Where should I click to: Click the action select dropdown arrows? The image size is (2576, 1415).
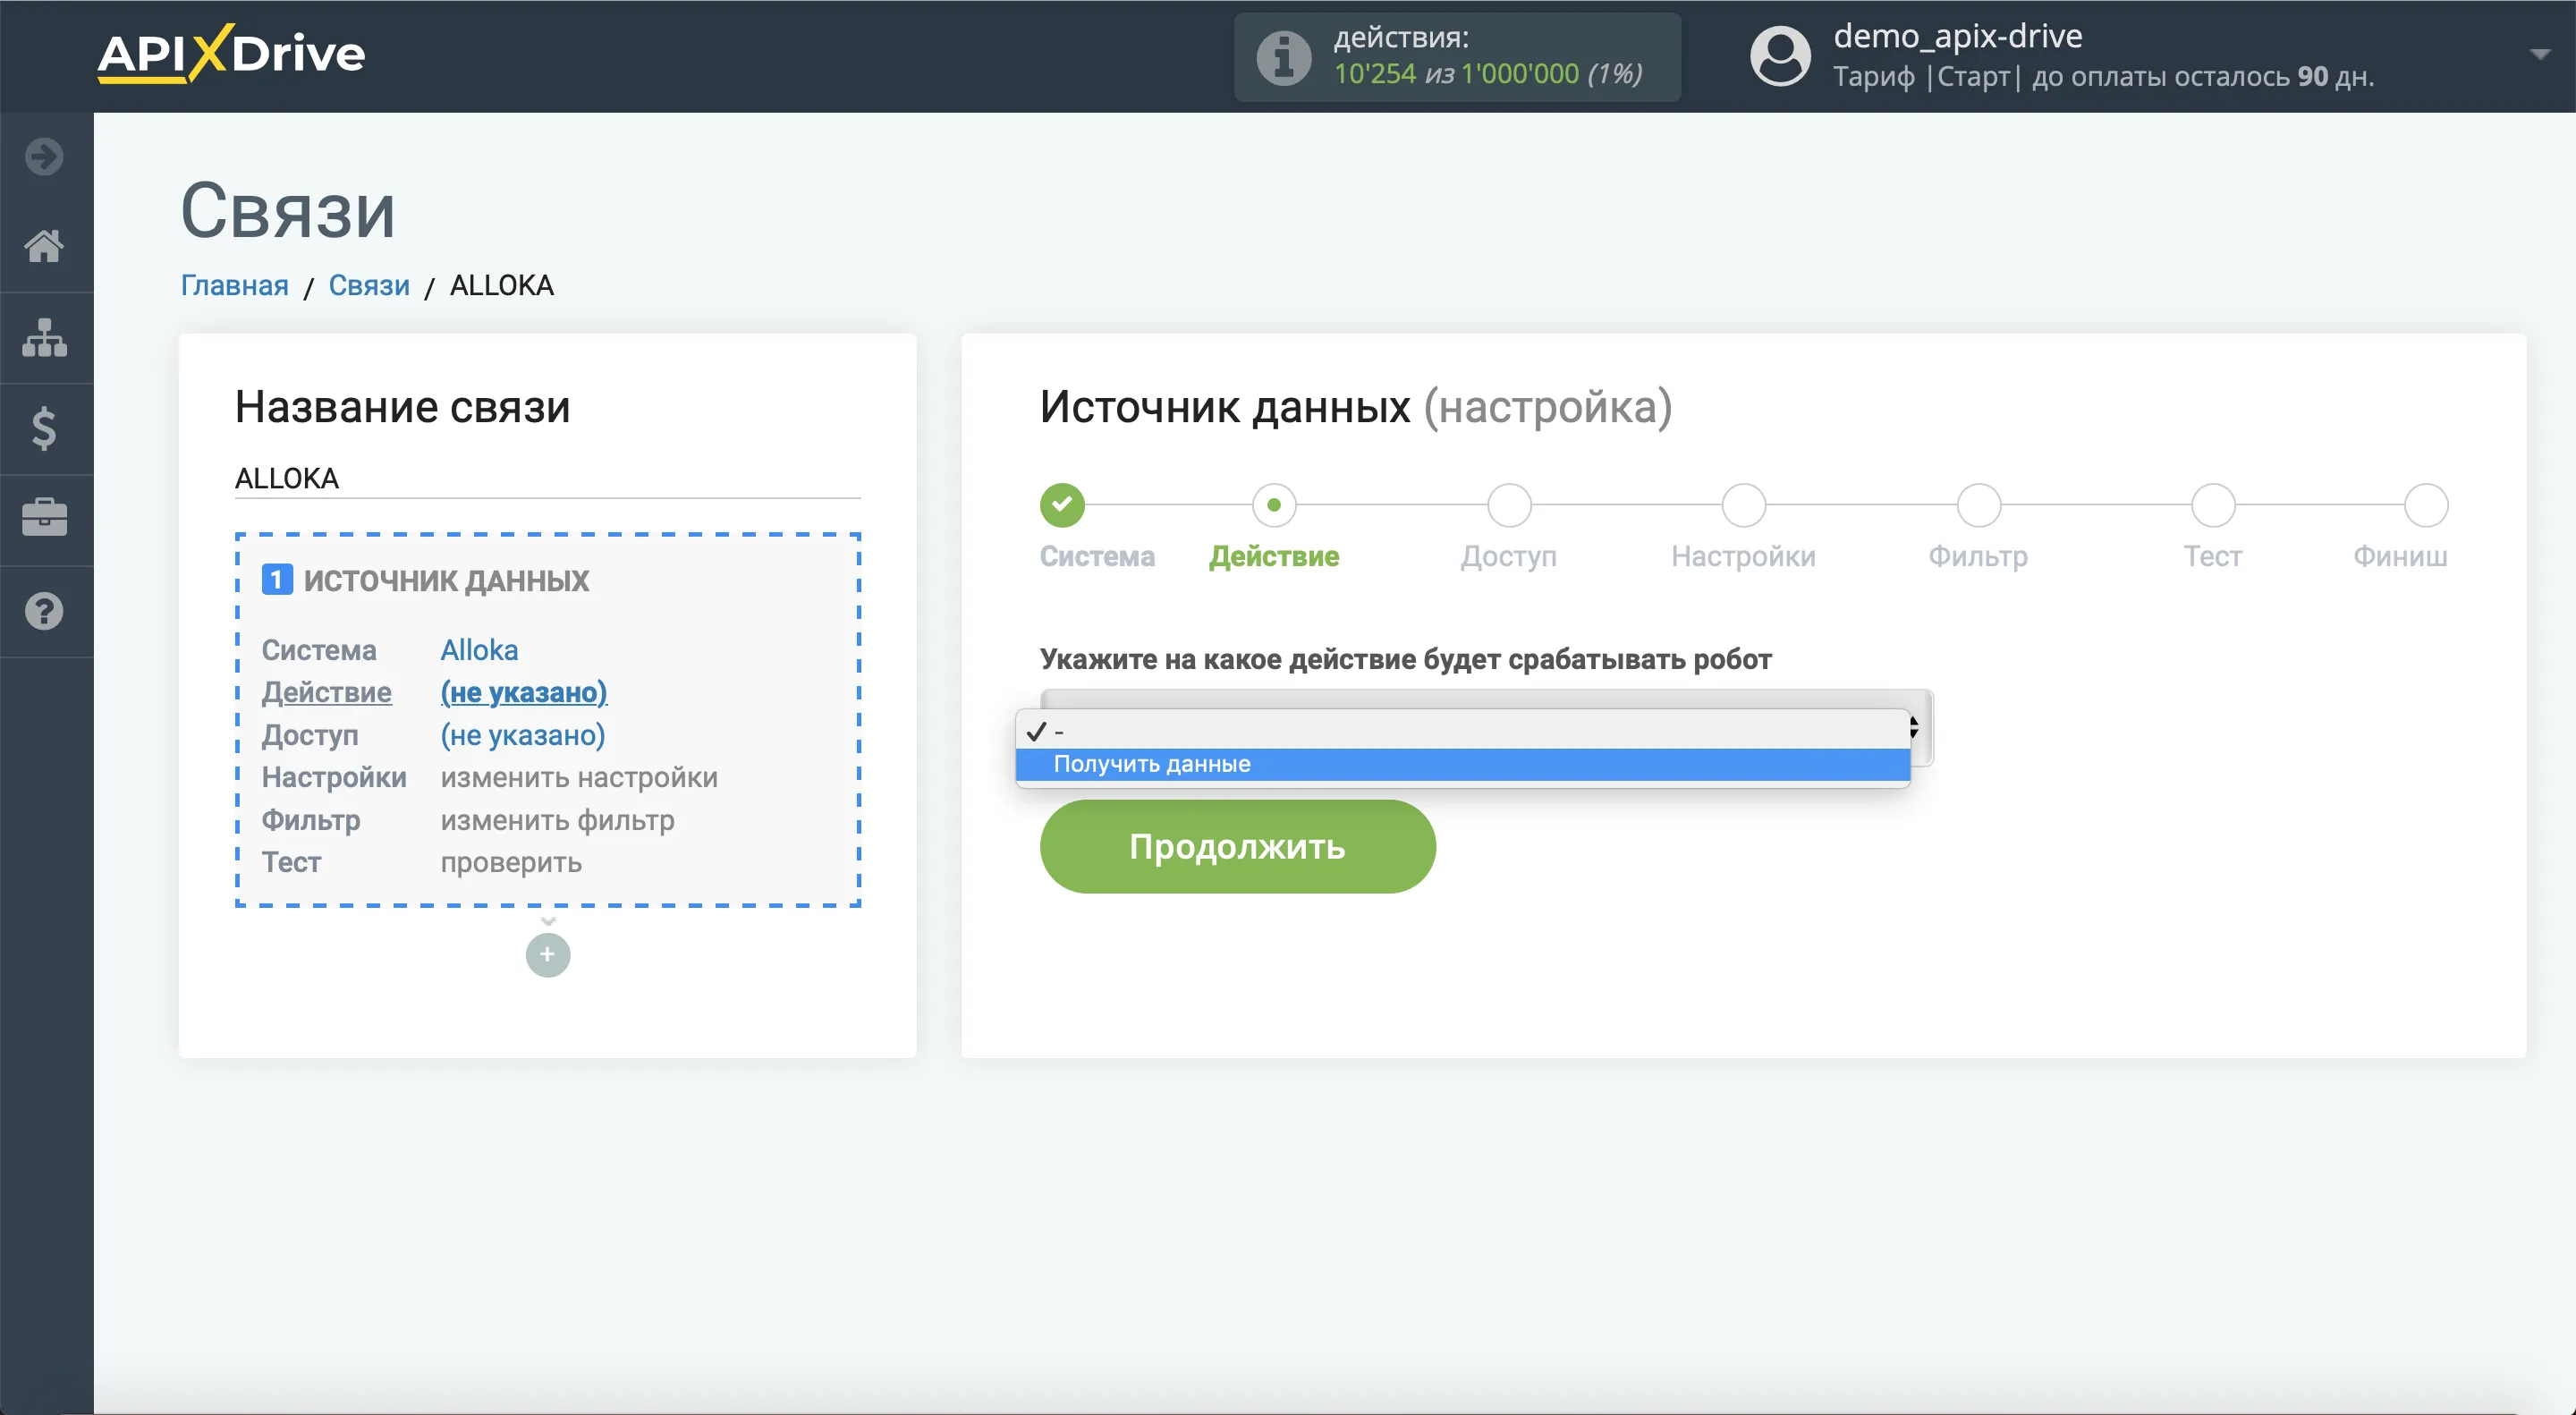click(1914, 727)
